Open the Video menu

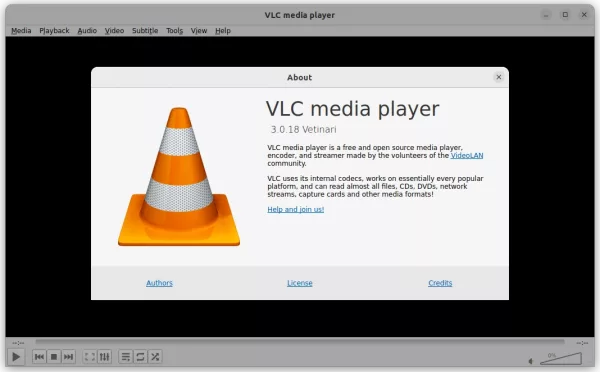114,31
